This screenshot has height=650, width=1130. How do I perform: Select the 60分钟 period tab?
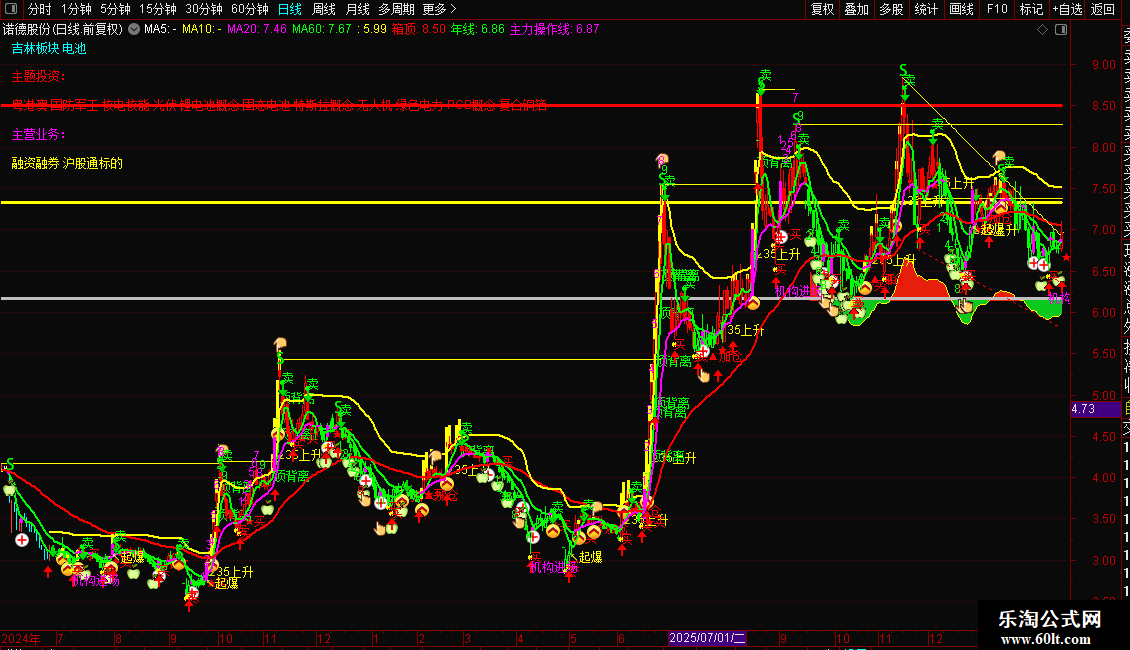pos(250,9)
